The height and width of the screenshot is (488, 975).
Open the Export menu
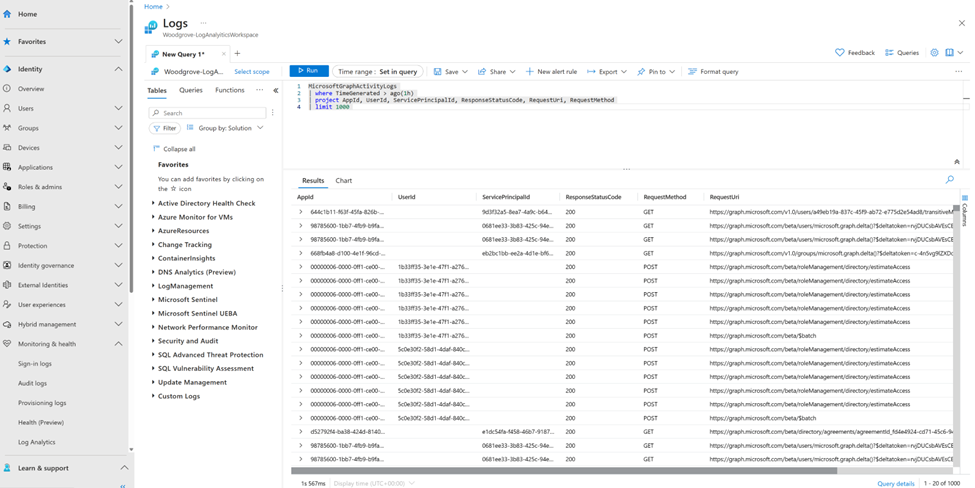[607, 72]
